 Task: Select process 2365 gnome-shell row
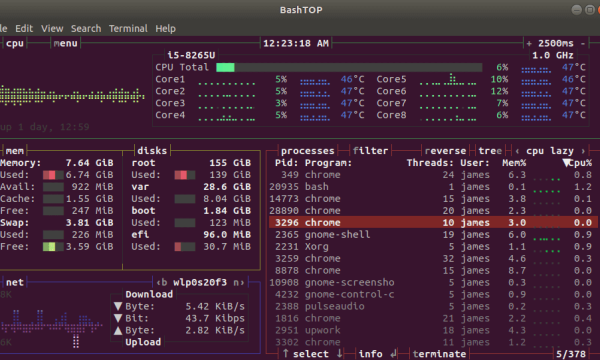click(433, 235)
